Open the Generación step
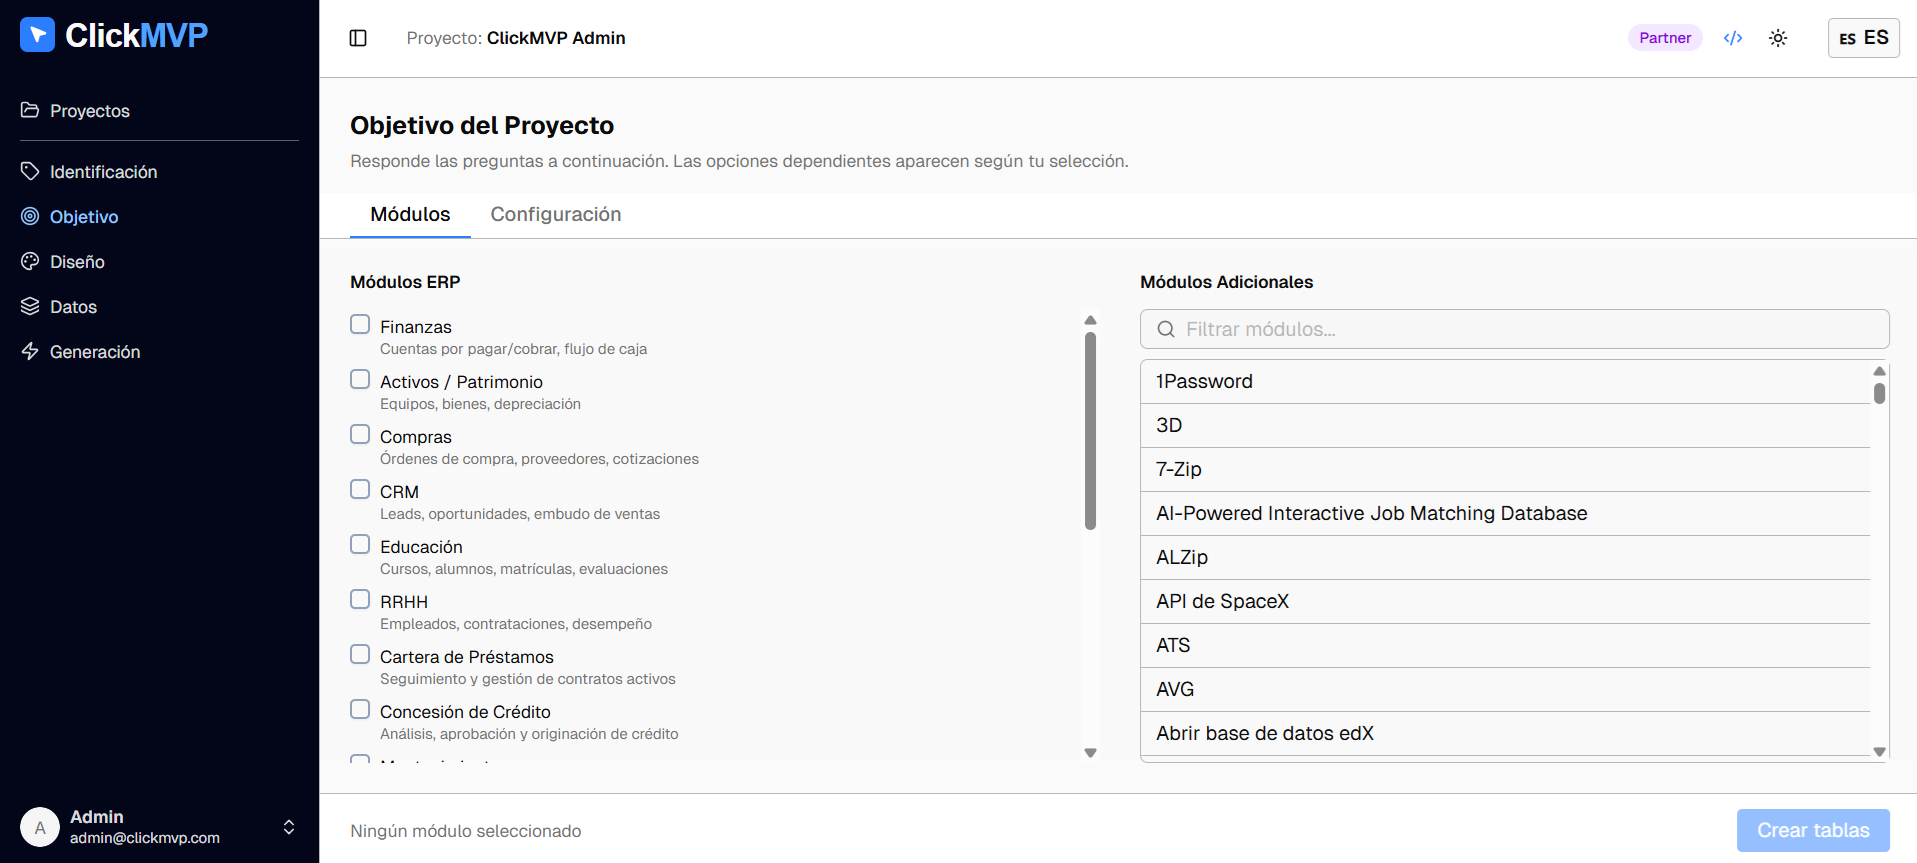The image size is (1917, 863). (x=95, y=351)
